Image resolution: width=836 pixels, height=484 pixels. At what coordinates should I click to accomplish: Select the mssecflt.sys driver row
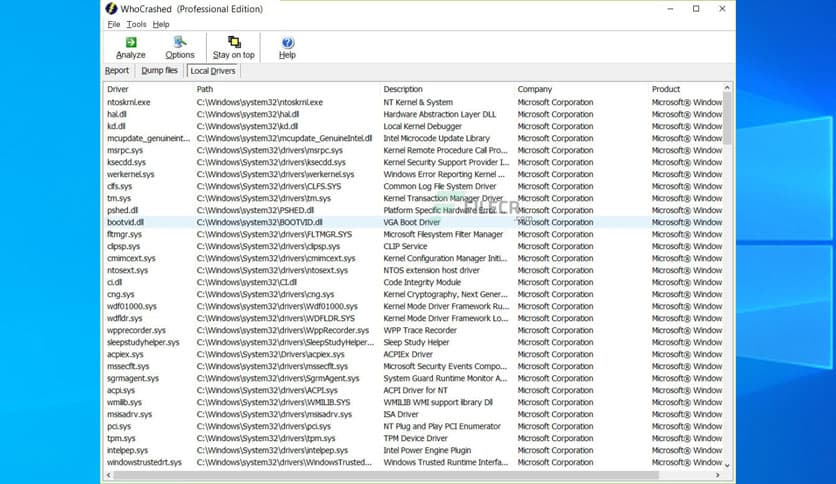pos(414,366)
